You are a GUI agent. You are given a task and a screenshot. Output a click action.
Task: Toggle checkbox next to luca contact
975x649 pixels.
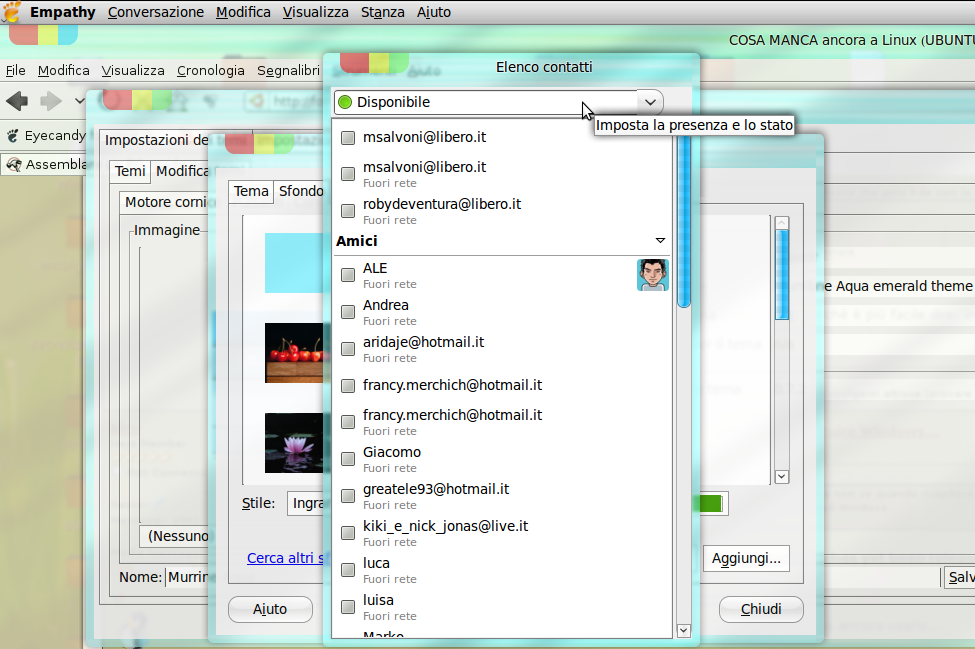click(348, 570)
